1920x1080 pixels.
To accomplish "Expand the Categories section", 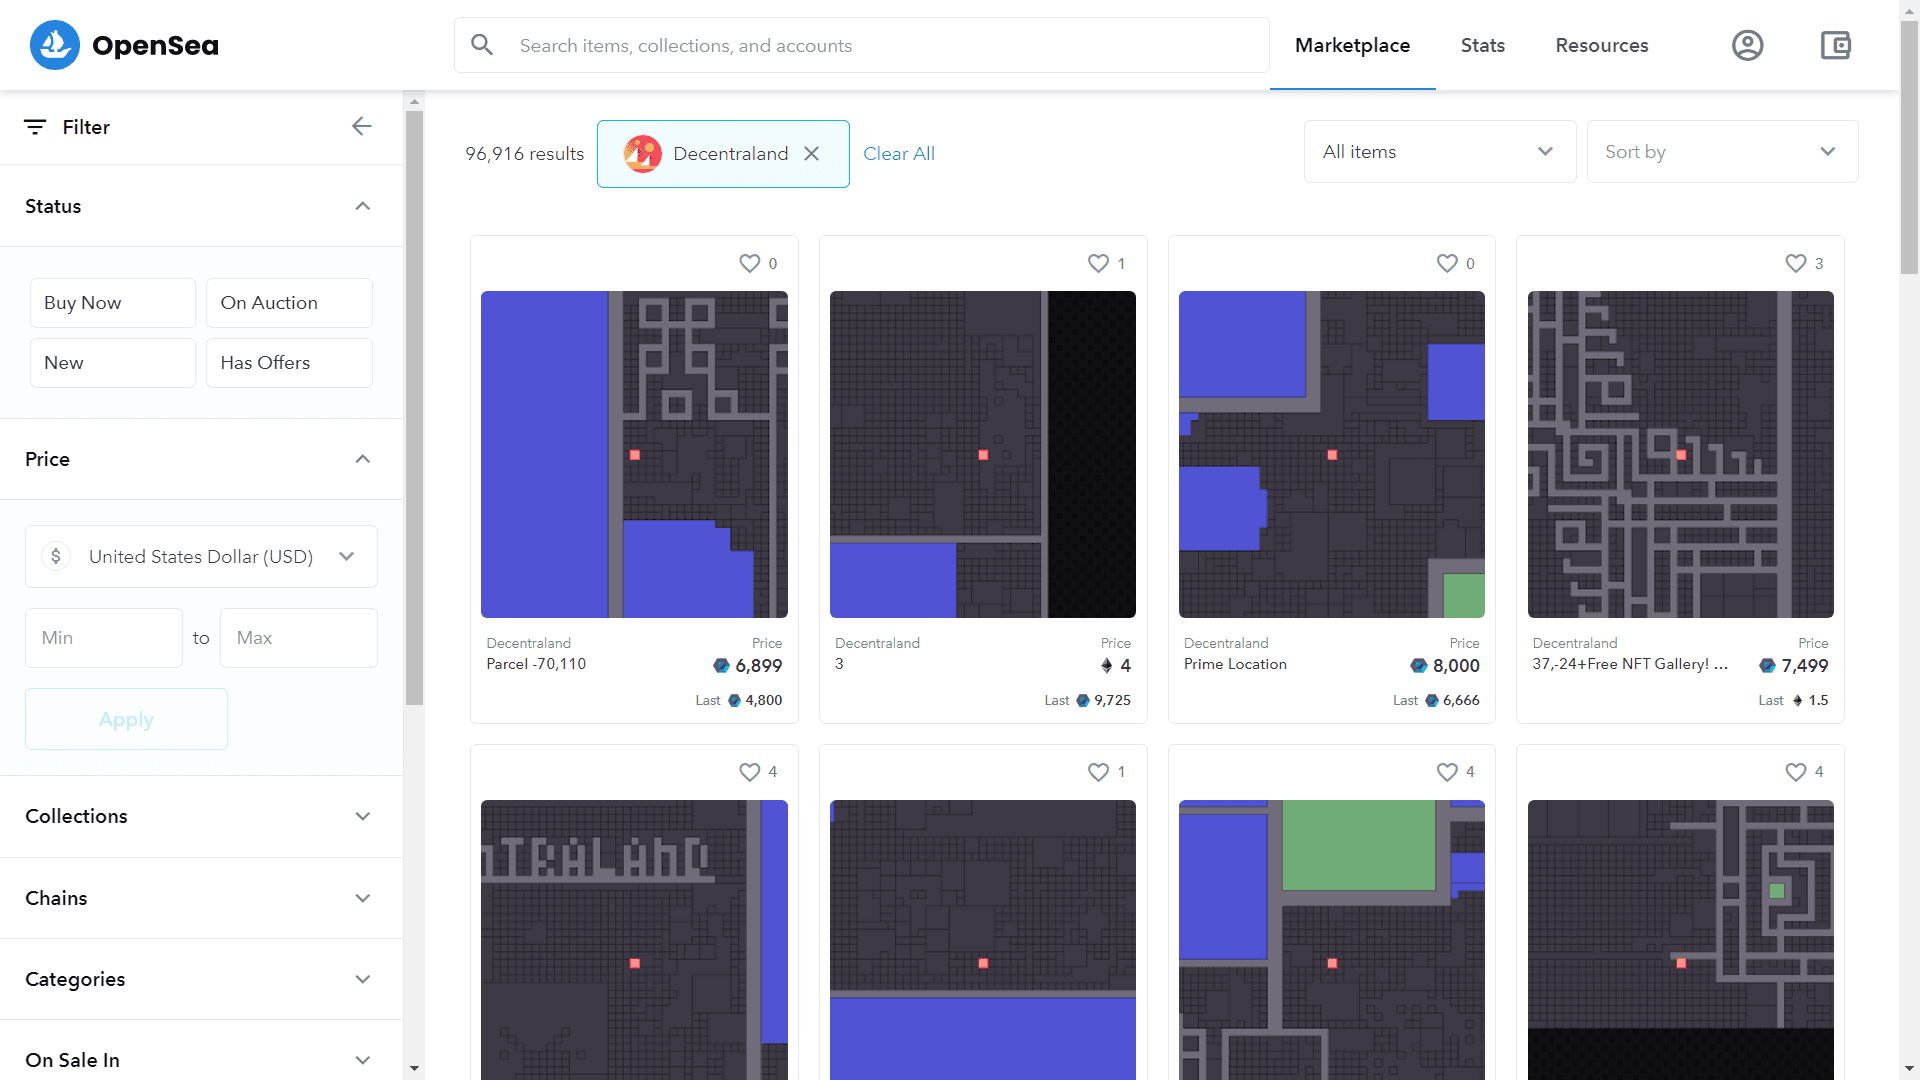I will click(x=201, y=979).
